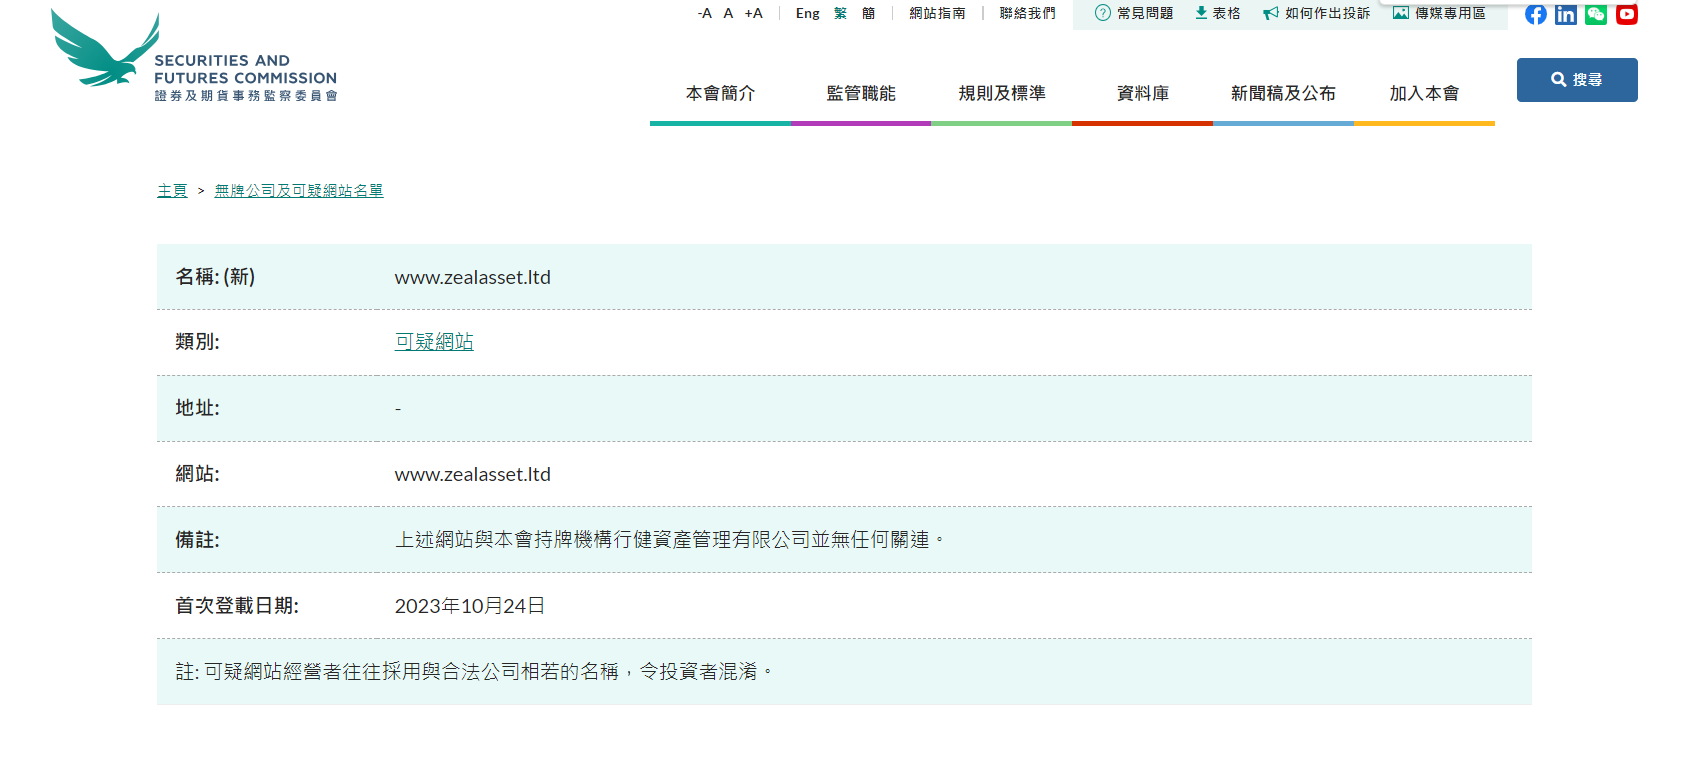Switch language to Eng
1692x766 pixels.
807,13
